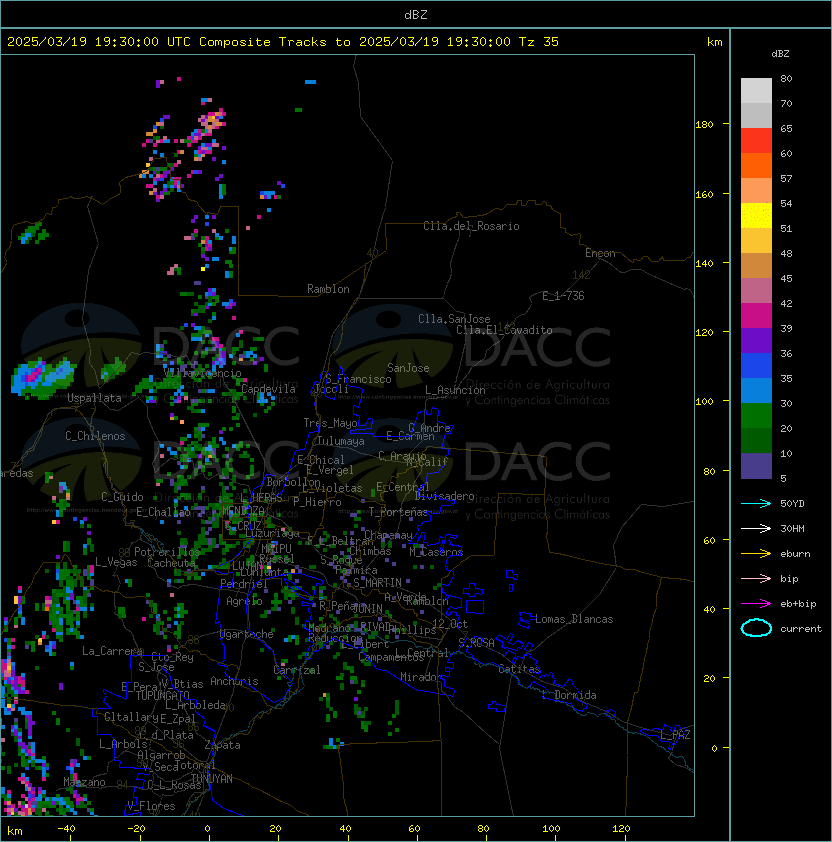Click the Clla.SanJose place label
This screenshot has width=832, height=842.
(454, 319)
